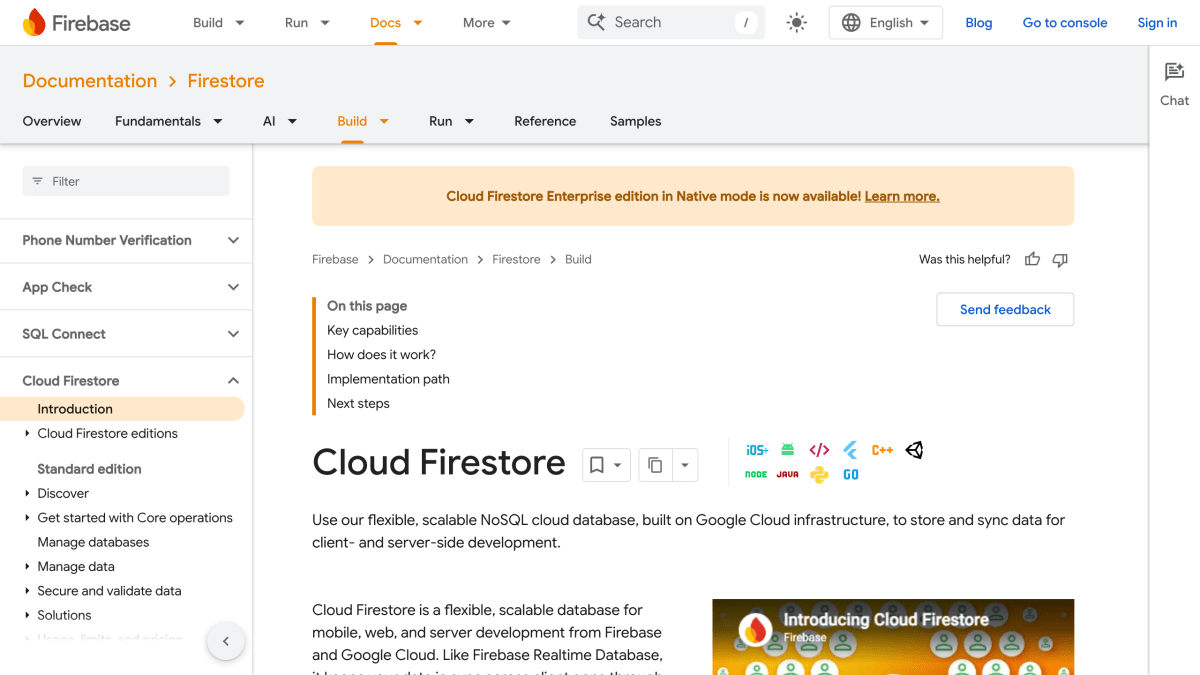Click the search magnifier icon
1200x675 pixels.
tap(596, 22)
